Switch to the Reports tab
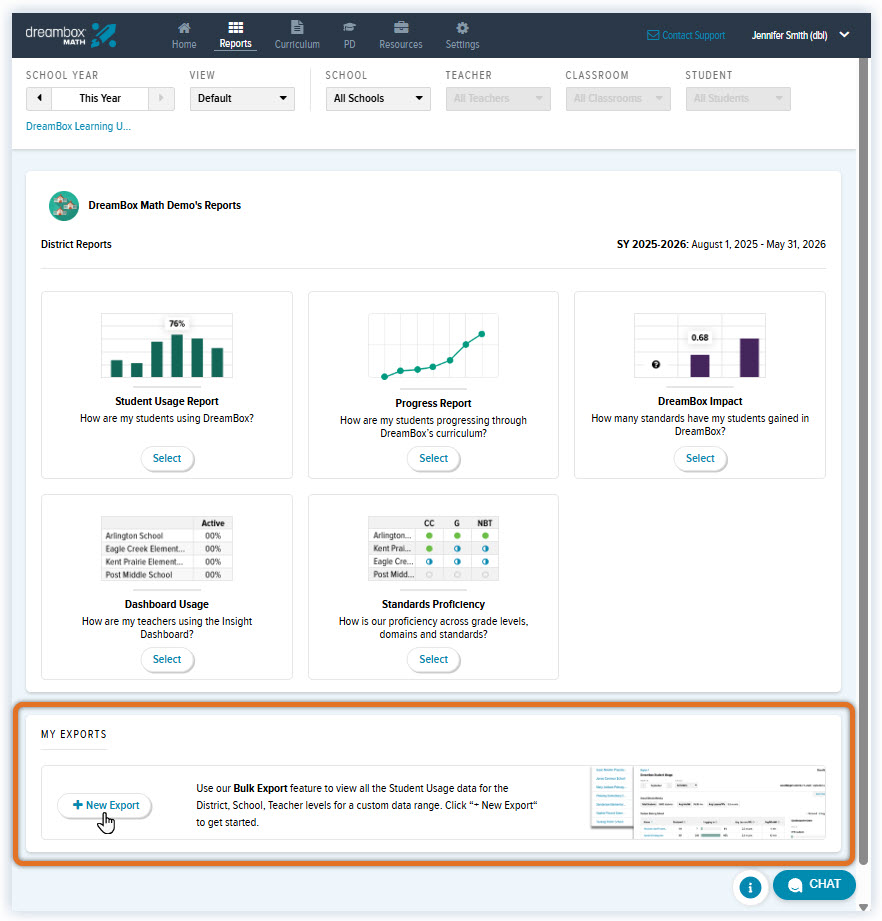The width and height of the screenshot is (882, 921). tap(235, 35)
